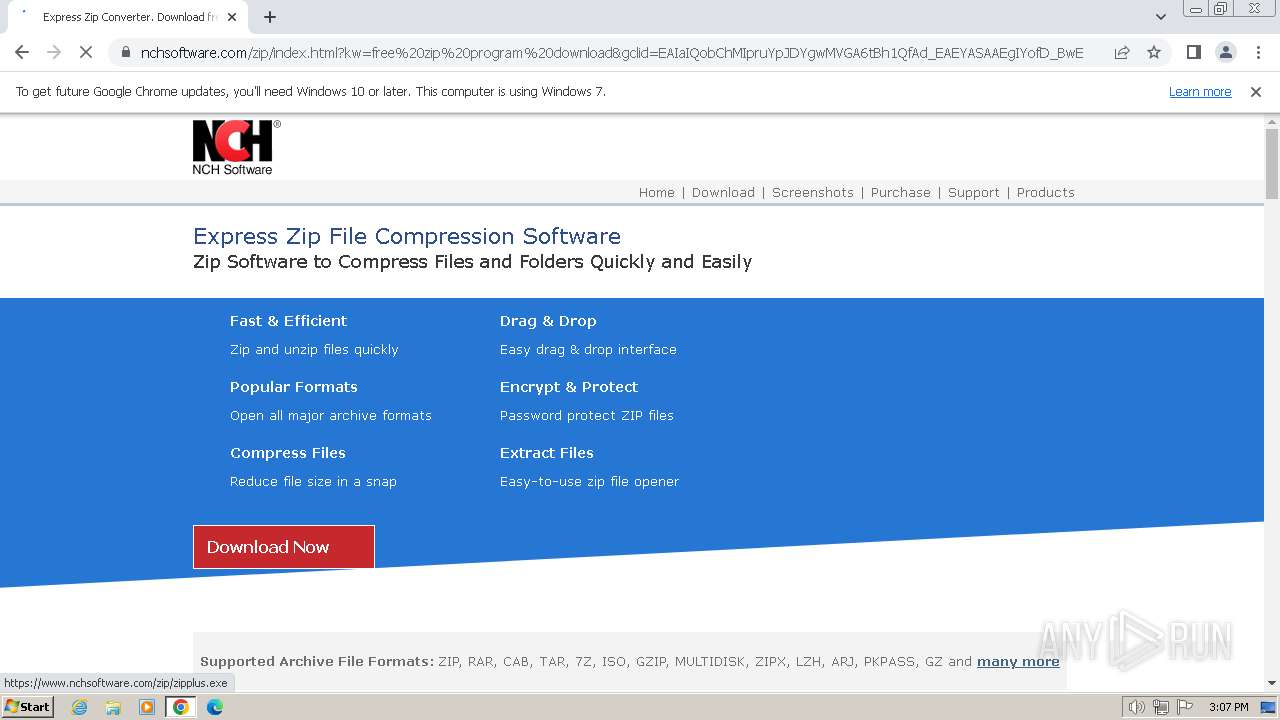Click the address bar URL
The height and width of the screenshot is (720, 1280).
tap(612, 53)
